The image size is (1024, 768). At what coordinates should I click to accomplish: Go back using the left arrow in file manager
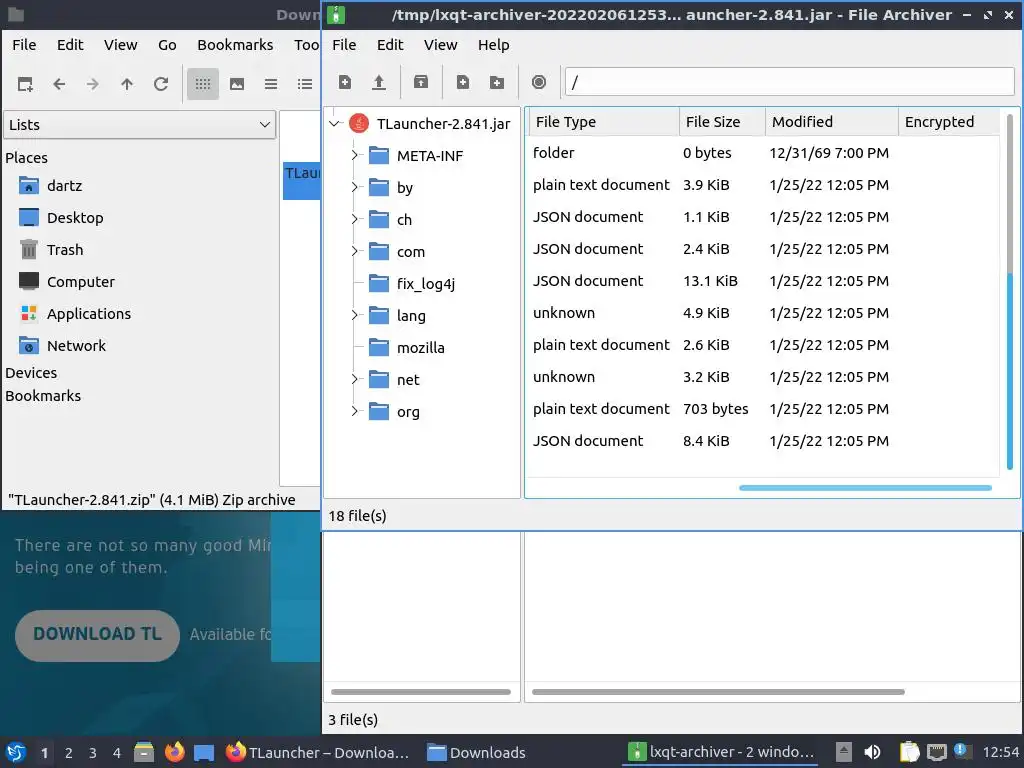pyautogui.click(x=59, y=84)
